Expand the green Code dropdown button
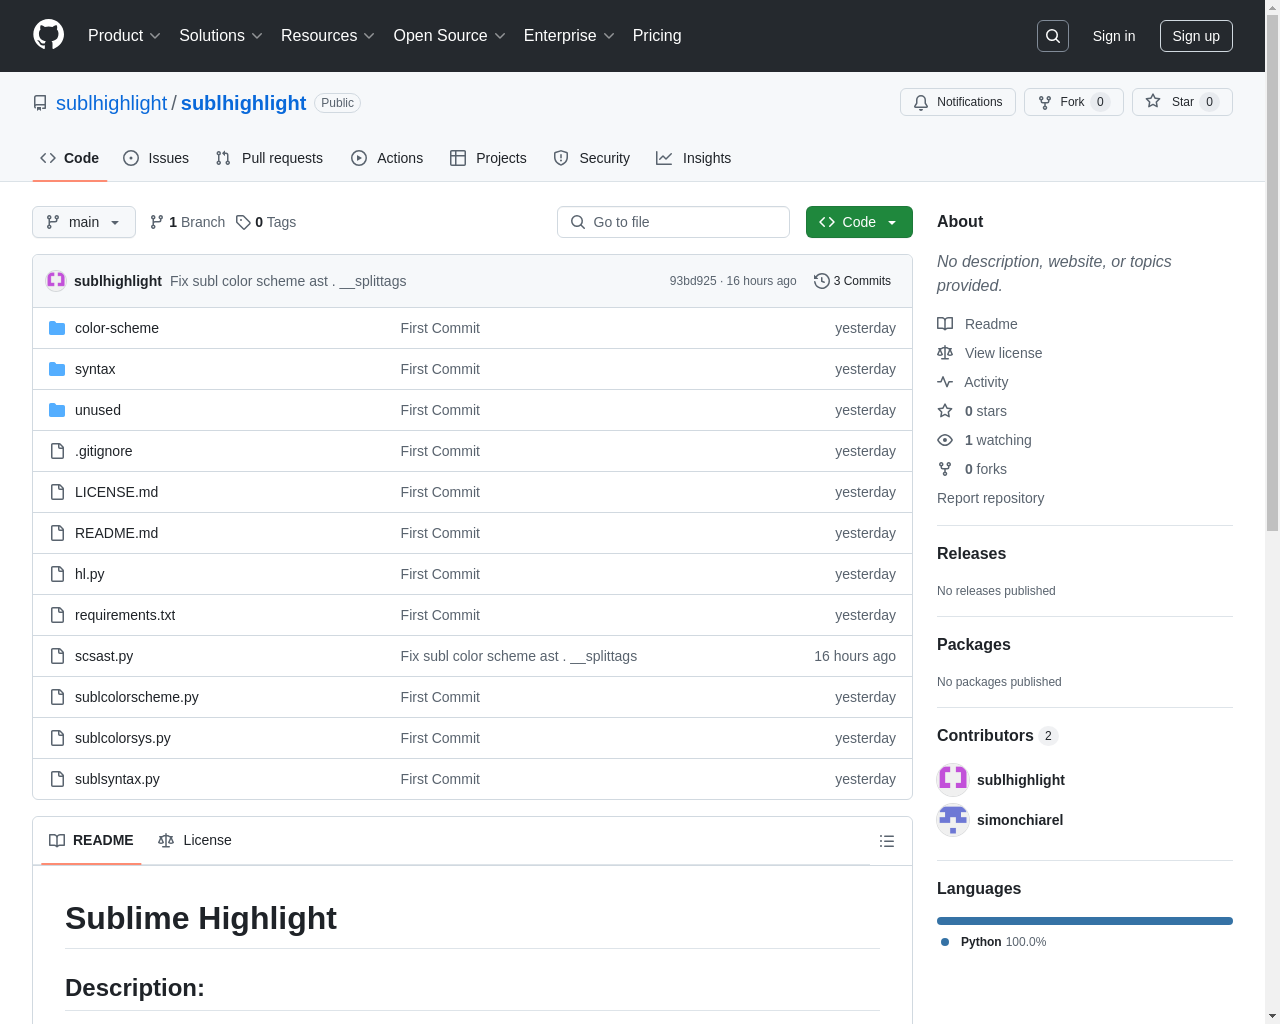The width and height of the screenshot is (1280, 1024). [859, 222]
